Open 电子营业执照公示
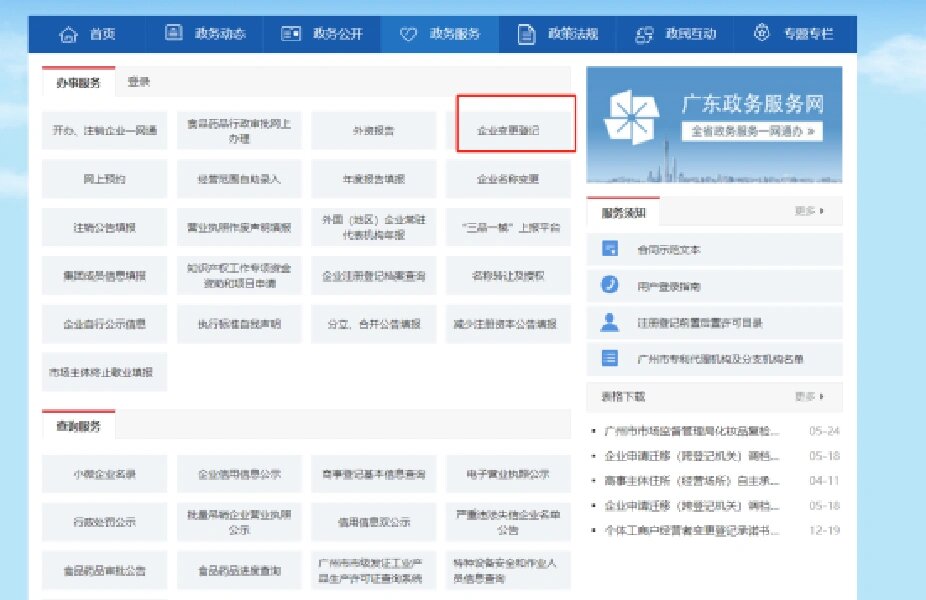Viewport: 926px width, 600px height. coord(508,474)
